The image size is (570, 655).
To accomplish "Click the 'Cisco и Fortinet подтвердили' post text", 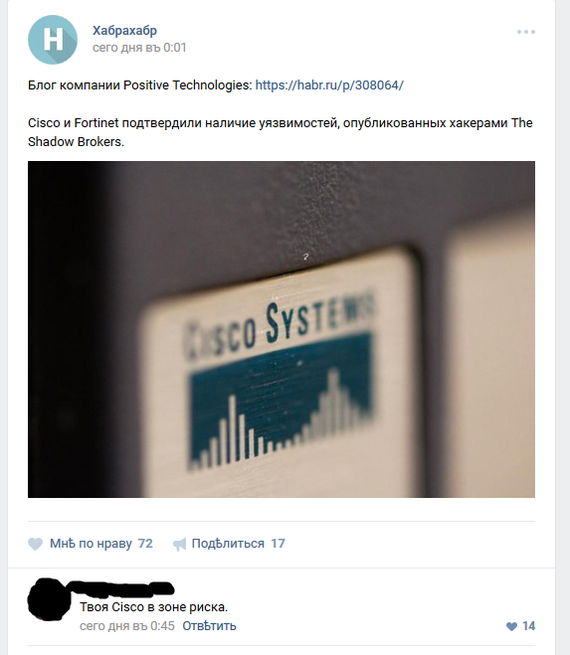I will point(280,132).
